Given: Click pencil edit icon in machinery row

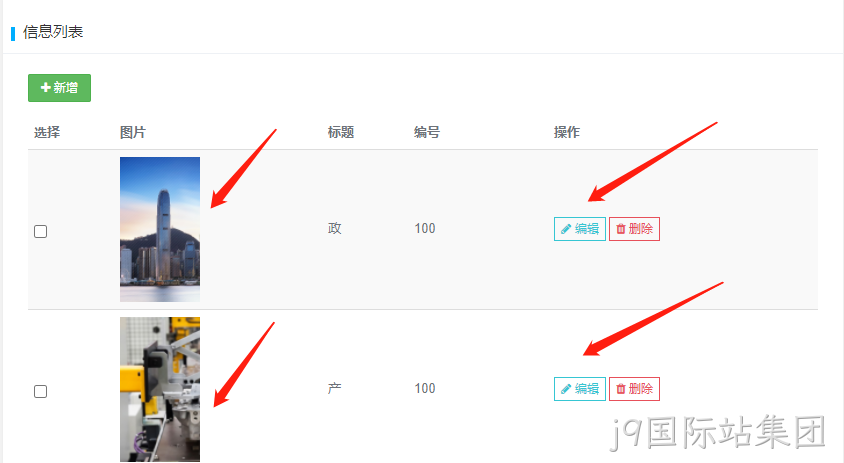Looking at the screenshot, I should [566, 389].
